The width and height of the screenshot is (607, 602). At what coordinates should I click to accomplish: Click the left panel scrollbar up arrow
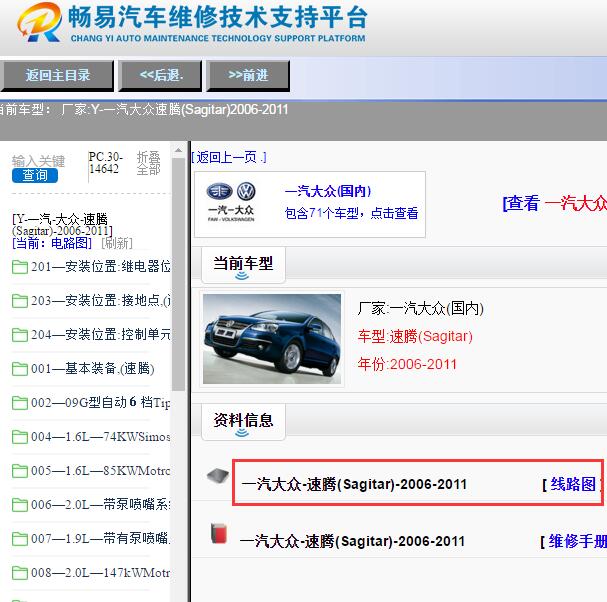178,151
